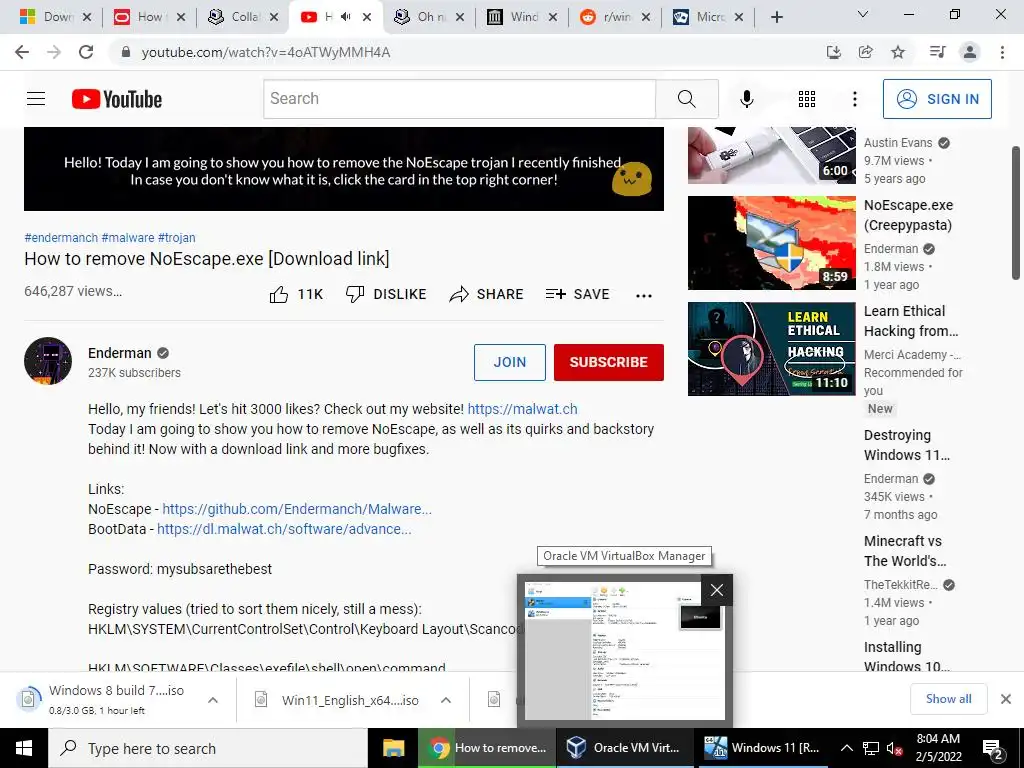
Task: Mute the audio icon on YouTube tab
Action: click(345, 17)
